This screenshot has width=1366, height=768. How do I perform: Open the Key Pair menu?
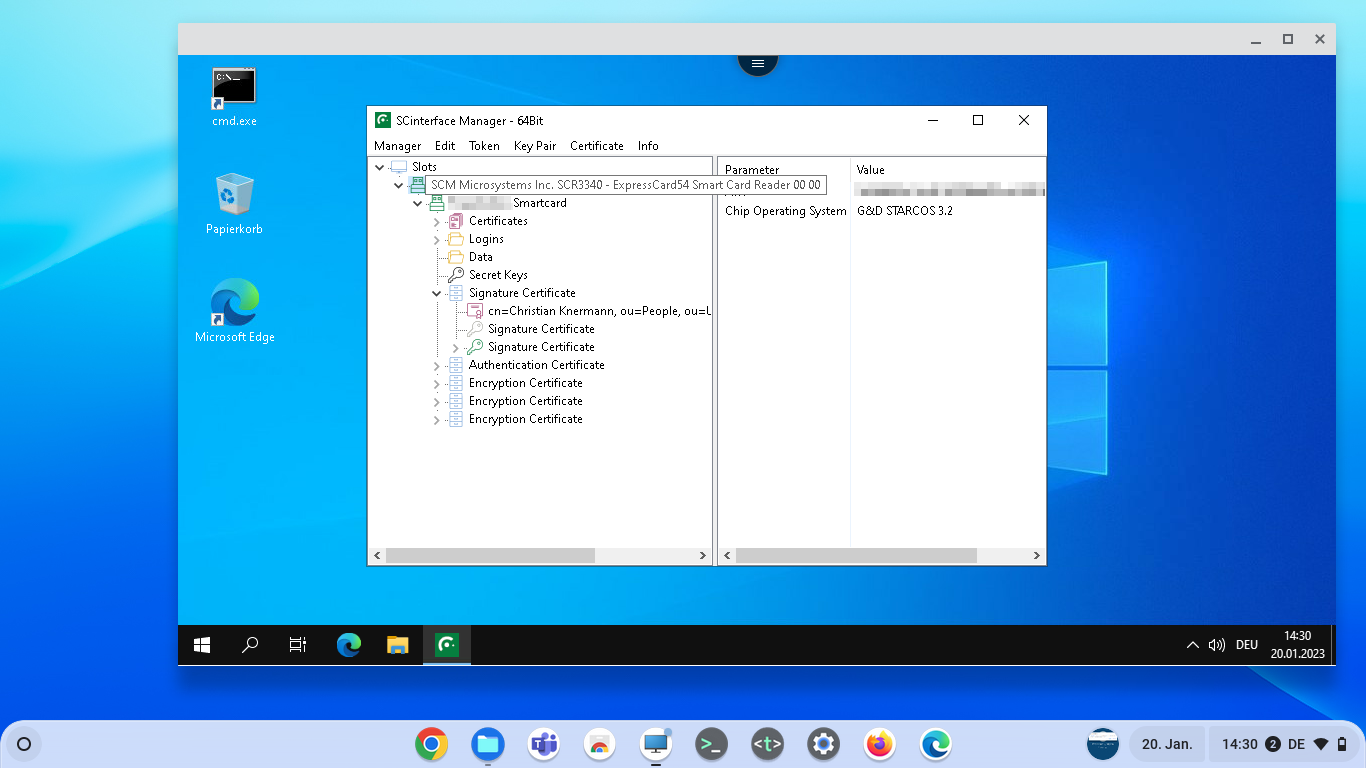click(535, 146)
